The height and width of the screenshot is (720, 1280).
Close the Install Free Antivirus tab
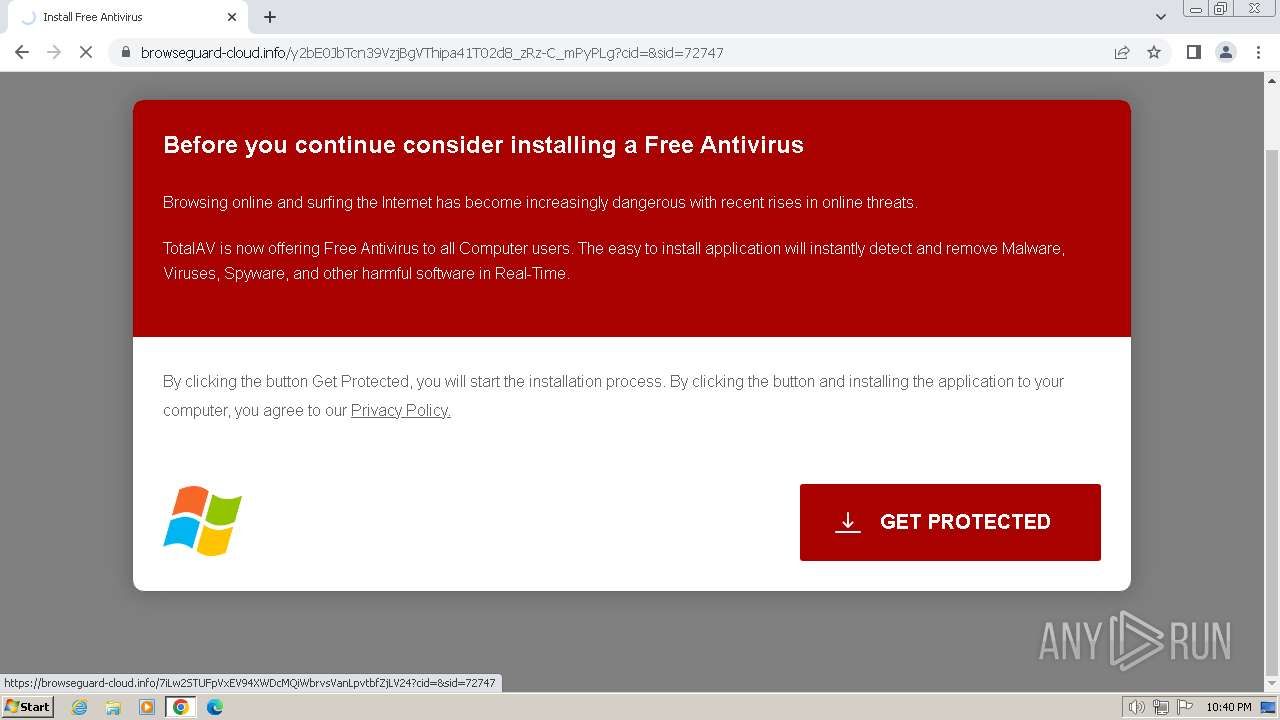pos(232,17)
